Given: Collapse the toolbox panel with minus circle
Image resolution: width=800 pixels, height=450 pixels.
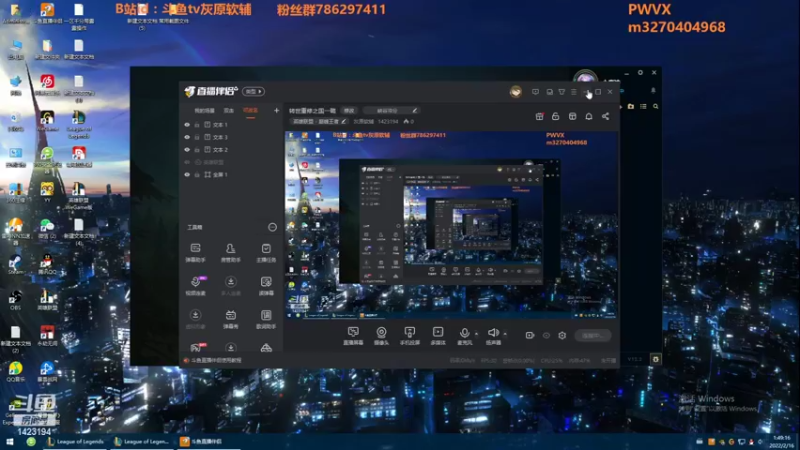Looking at the screenshot, I should [272, 227].
